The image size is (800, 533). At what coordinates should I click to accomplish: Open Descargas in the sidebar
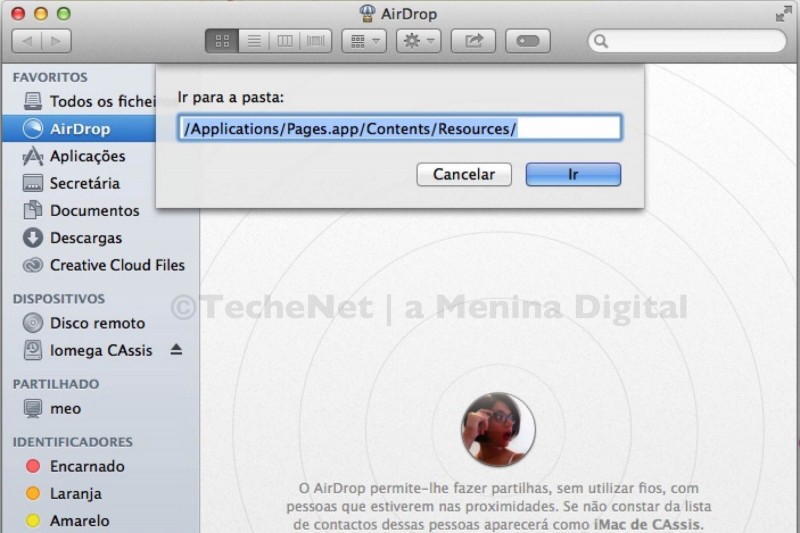click(x=85, y=238)
